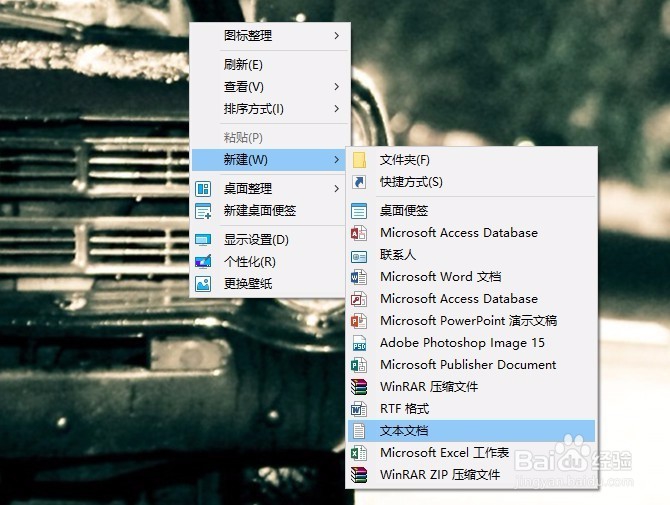Screen dimensions: 670x505
Task: Create a Microsoft Word 文档
Action: pos(471,277)
